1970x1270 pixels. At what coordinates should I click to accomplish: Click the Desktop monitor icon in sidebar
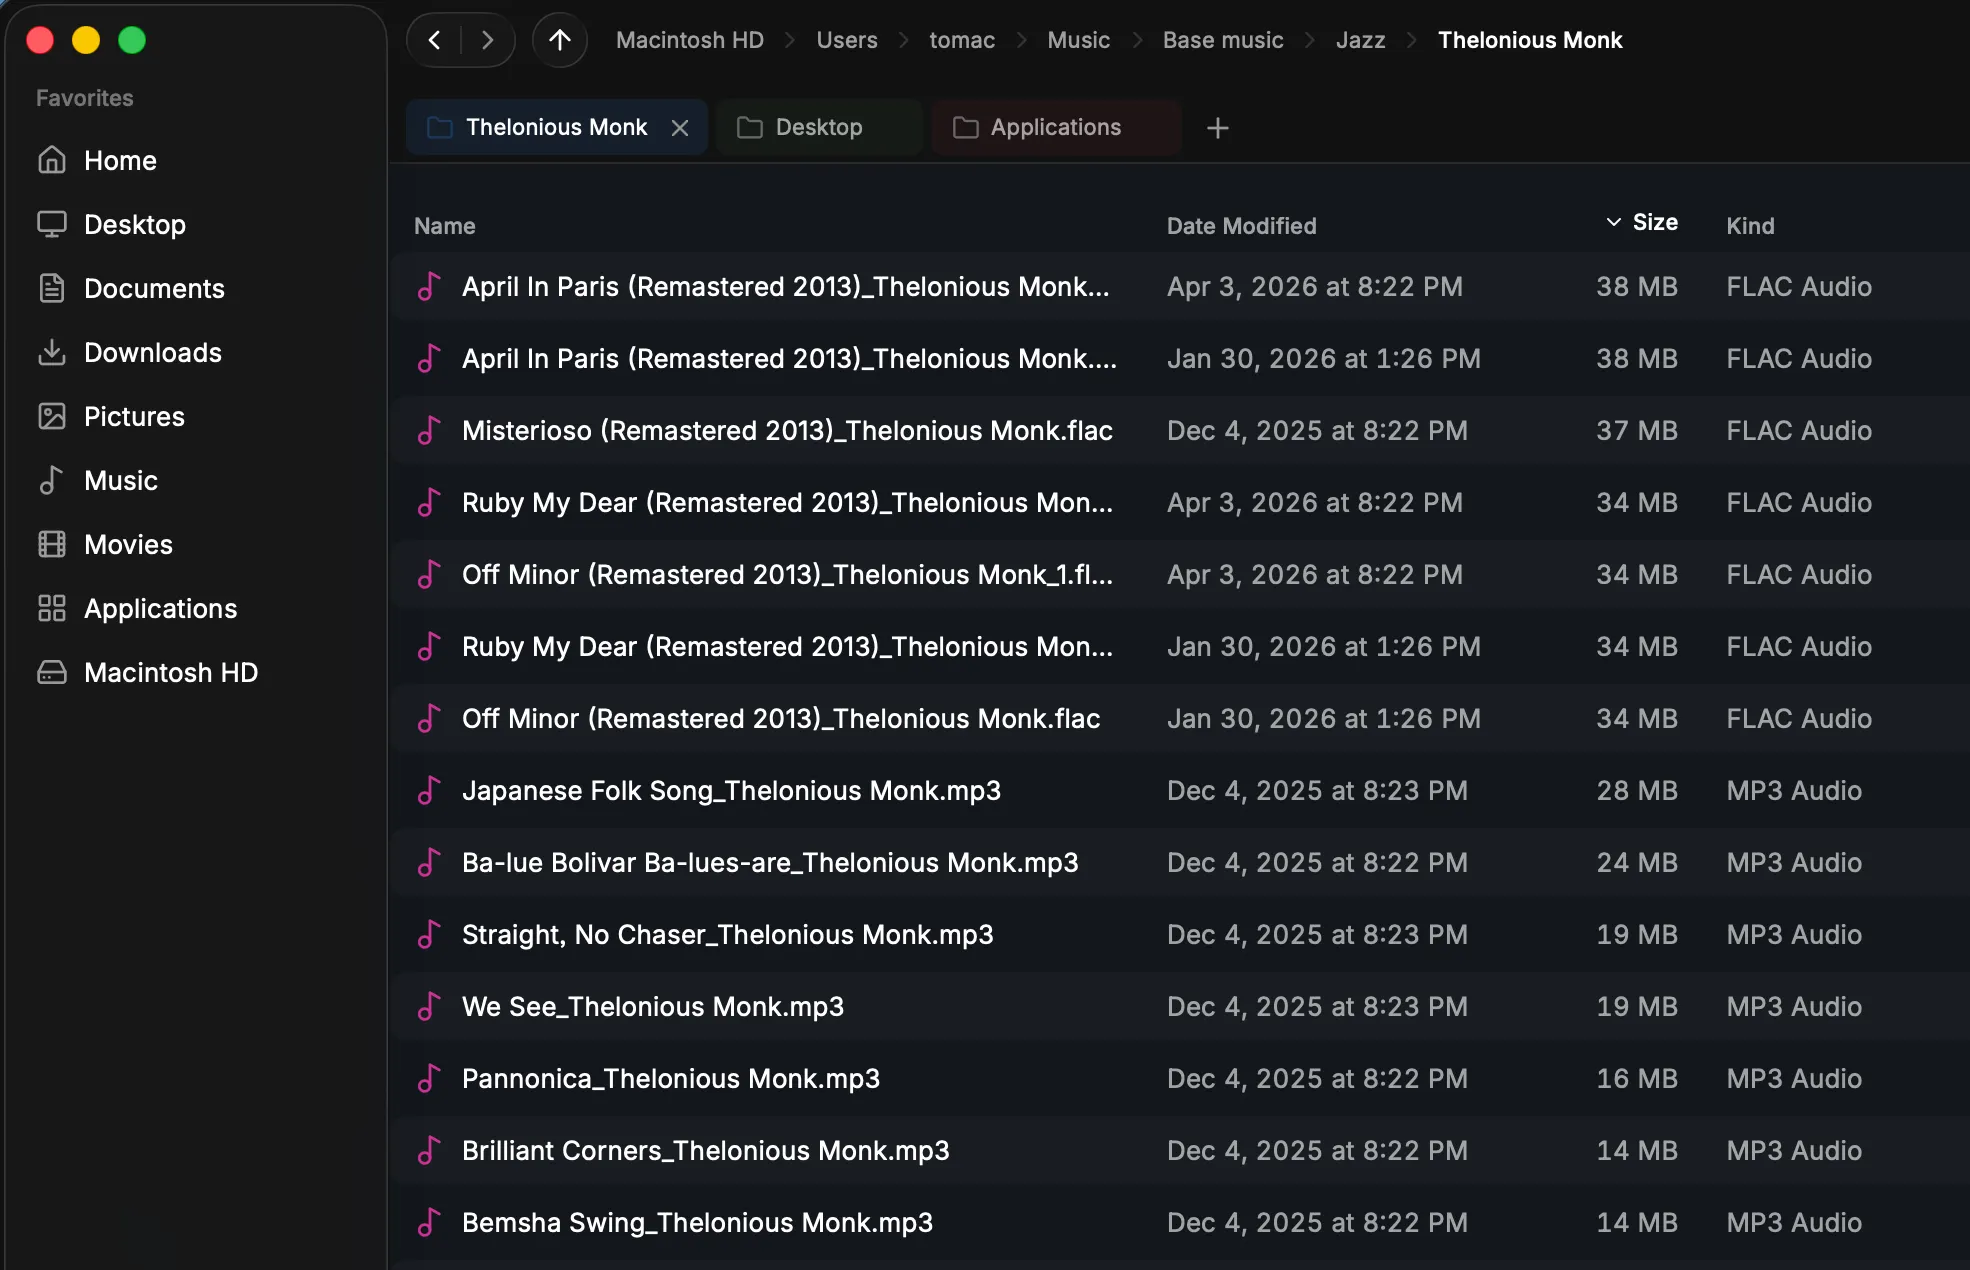(52, 224)
